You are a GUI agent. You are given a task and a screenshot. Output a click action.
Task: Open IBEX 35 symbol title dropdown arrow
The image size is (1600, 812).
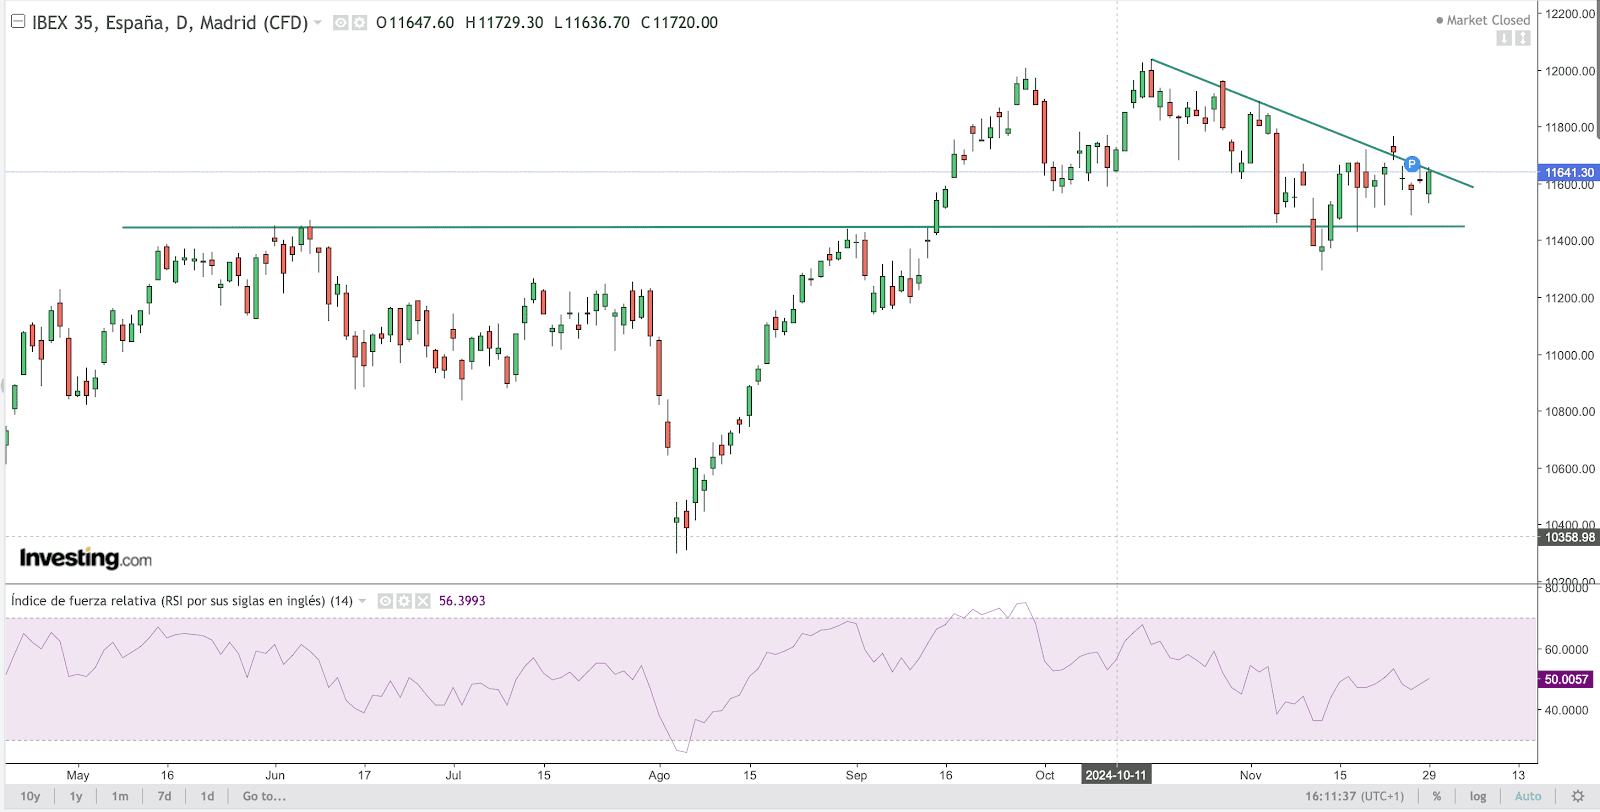click(x=318, y=22)
